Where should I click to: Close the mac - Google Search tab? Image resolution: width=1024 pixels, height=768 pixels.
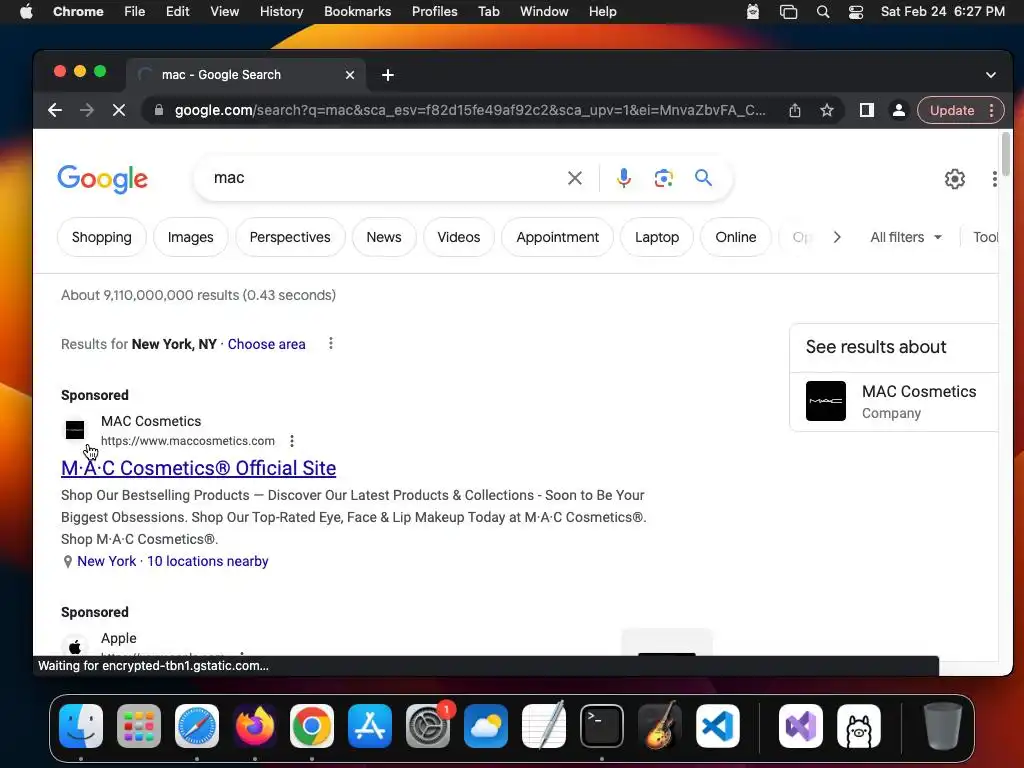(x=350, y=75)
